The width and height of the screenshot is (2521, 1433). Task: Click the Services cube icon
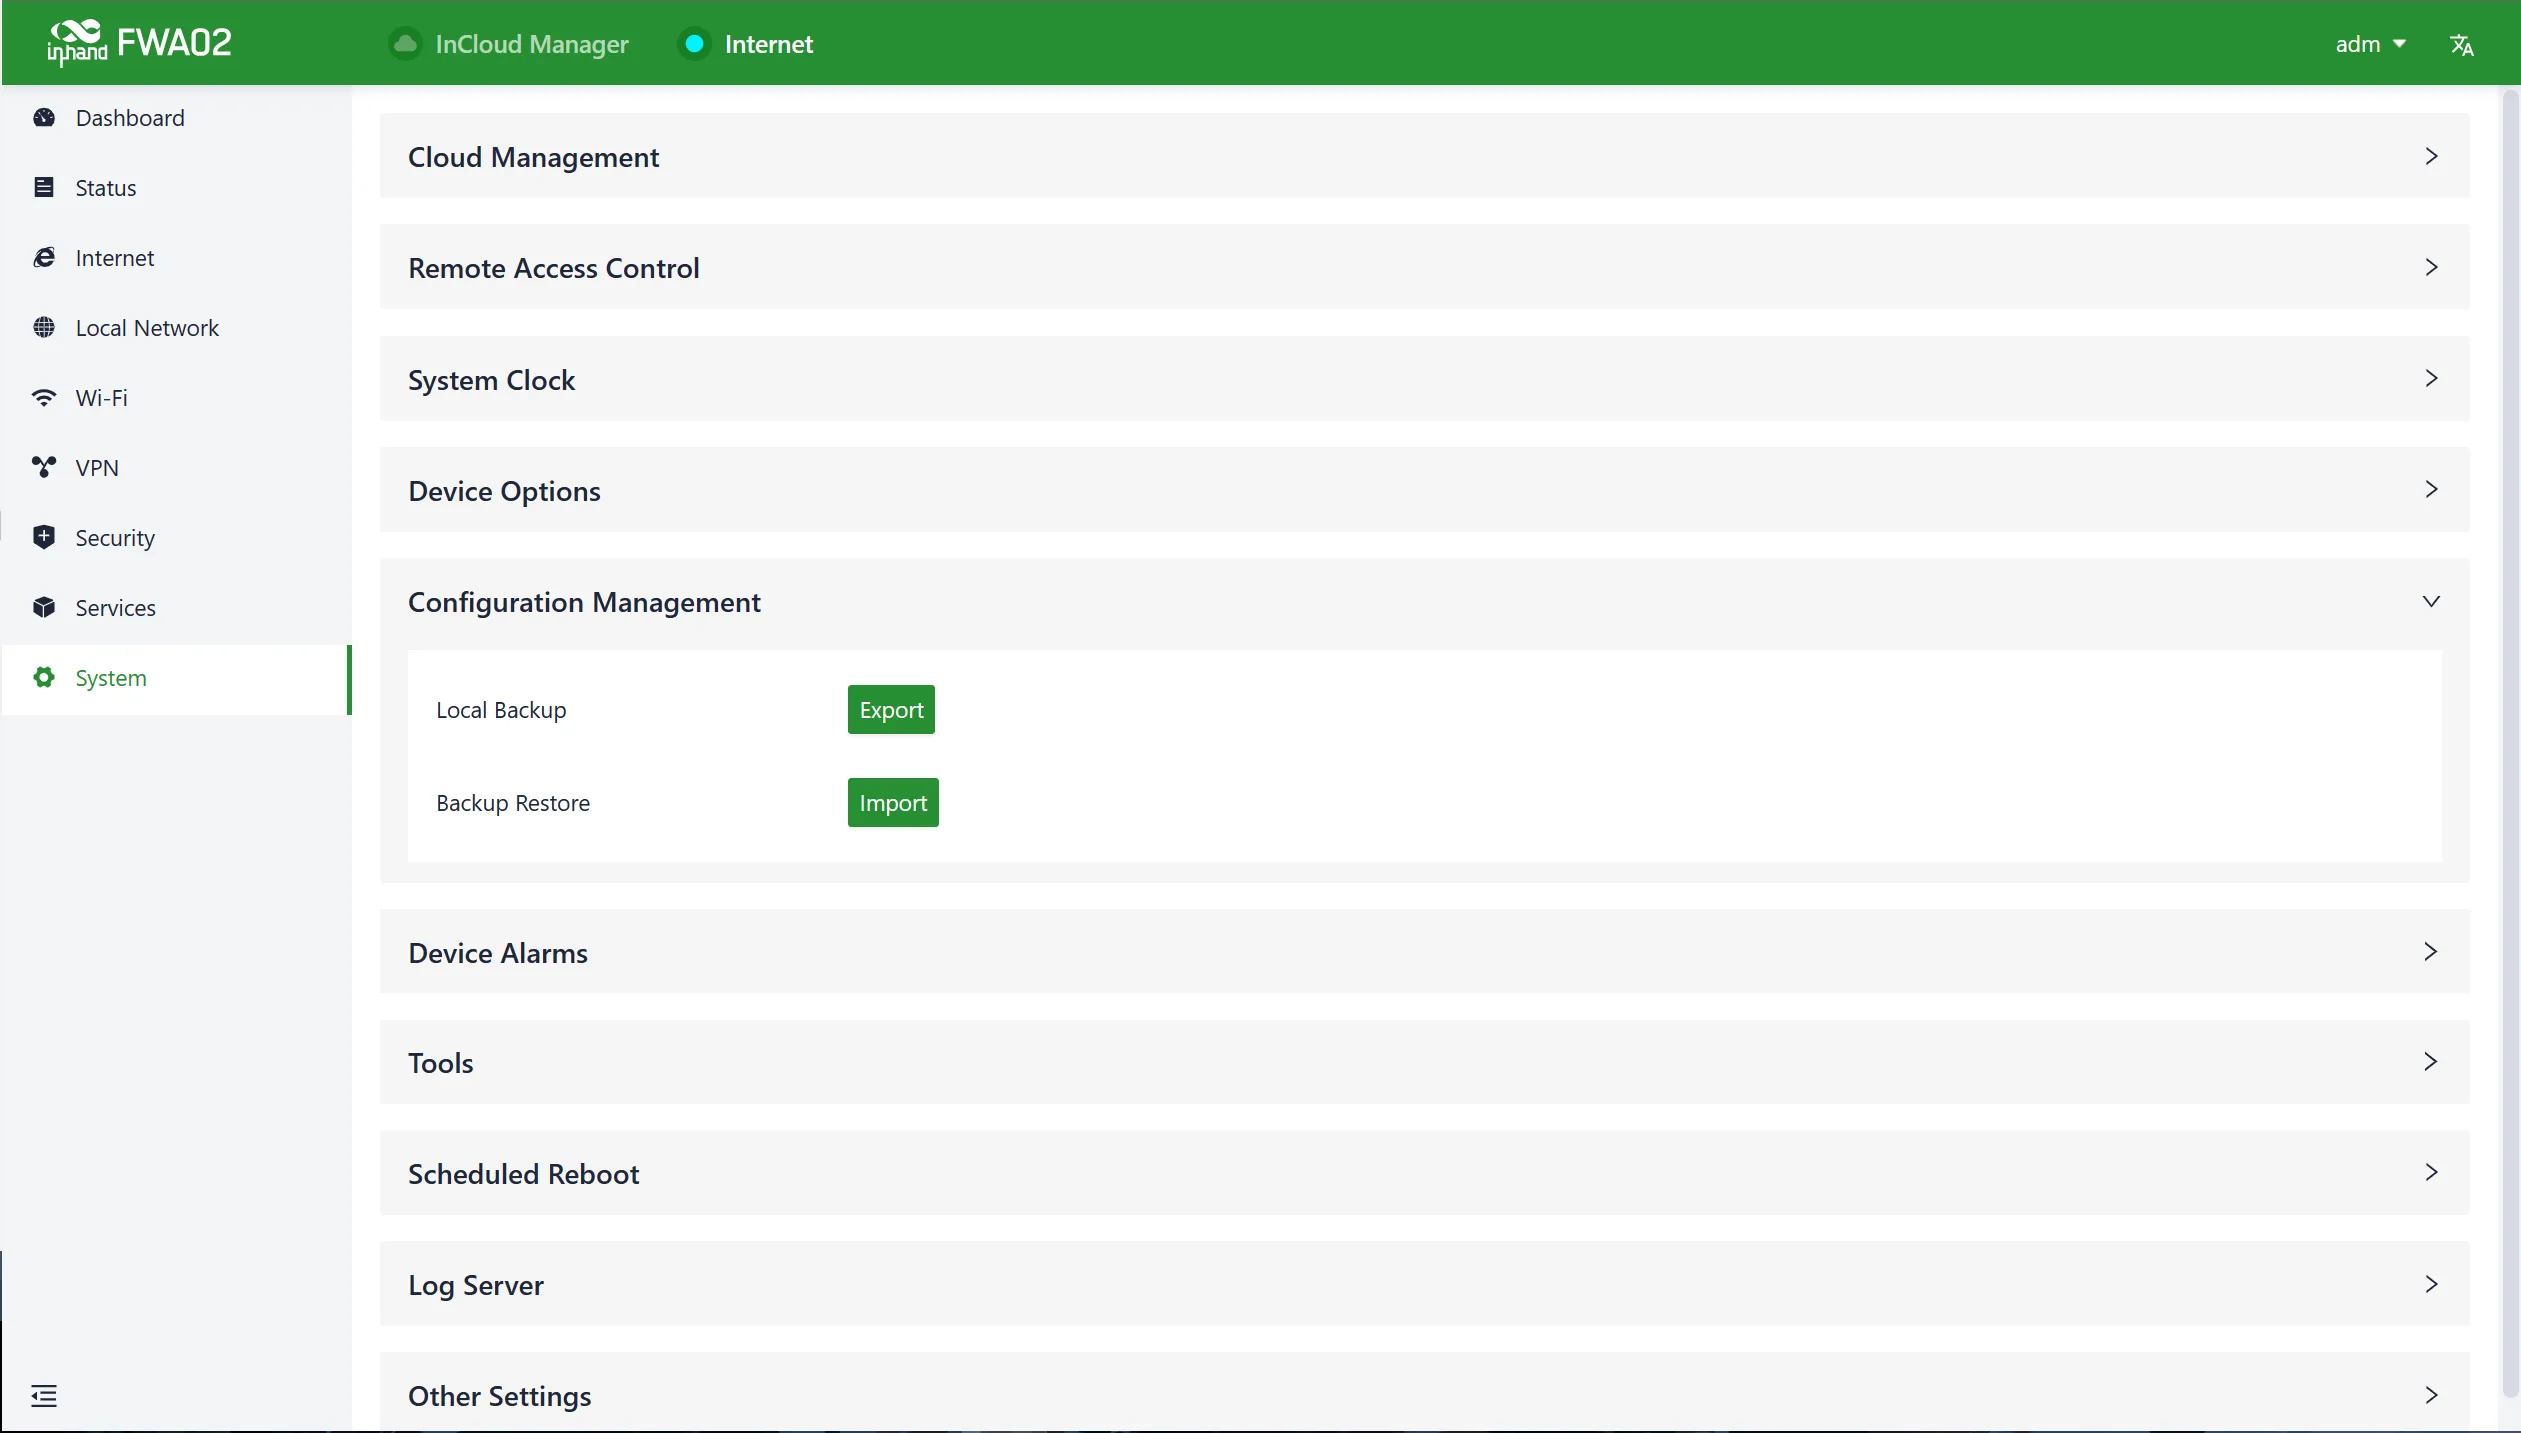tap(44, 608)
